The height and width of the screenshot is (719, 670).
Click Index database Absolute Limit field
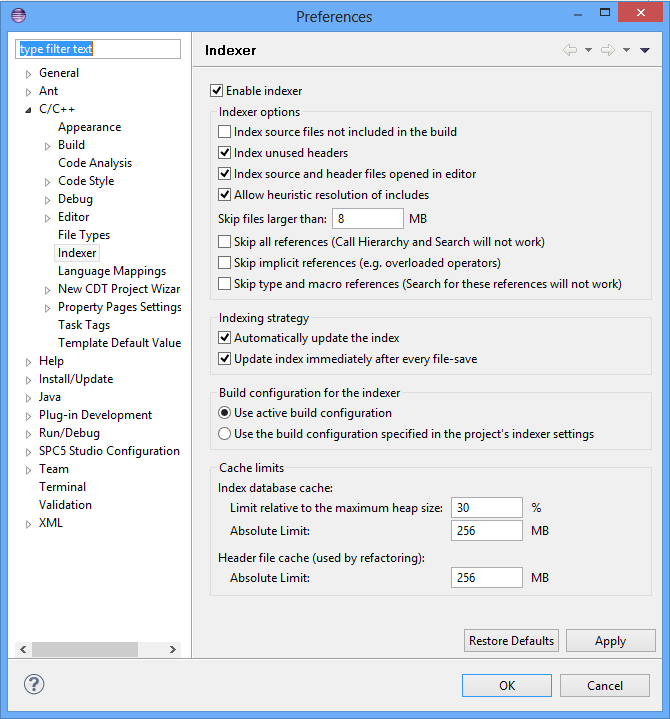pos(487,531)
